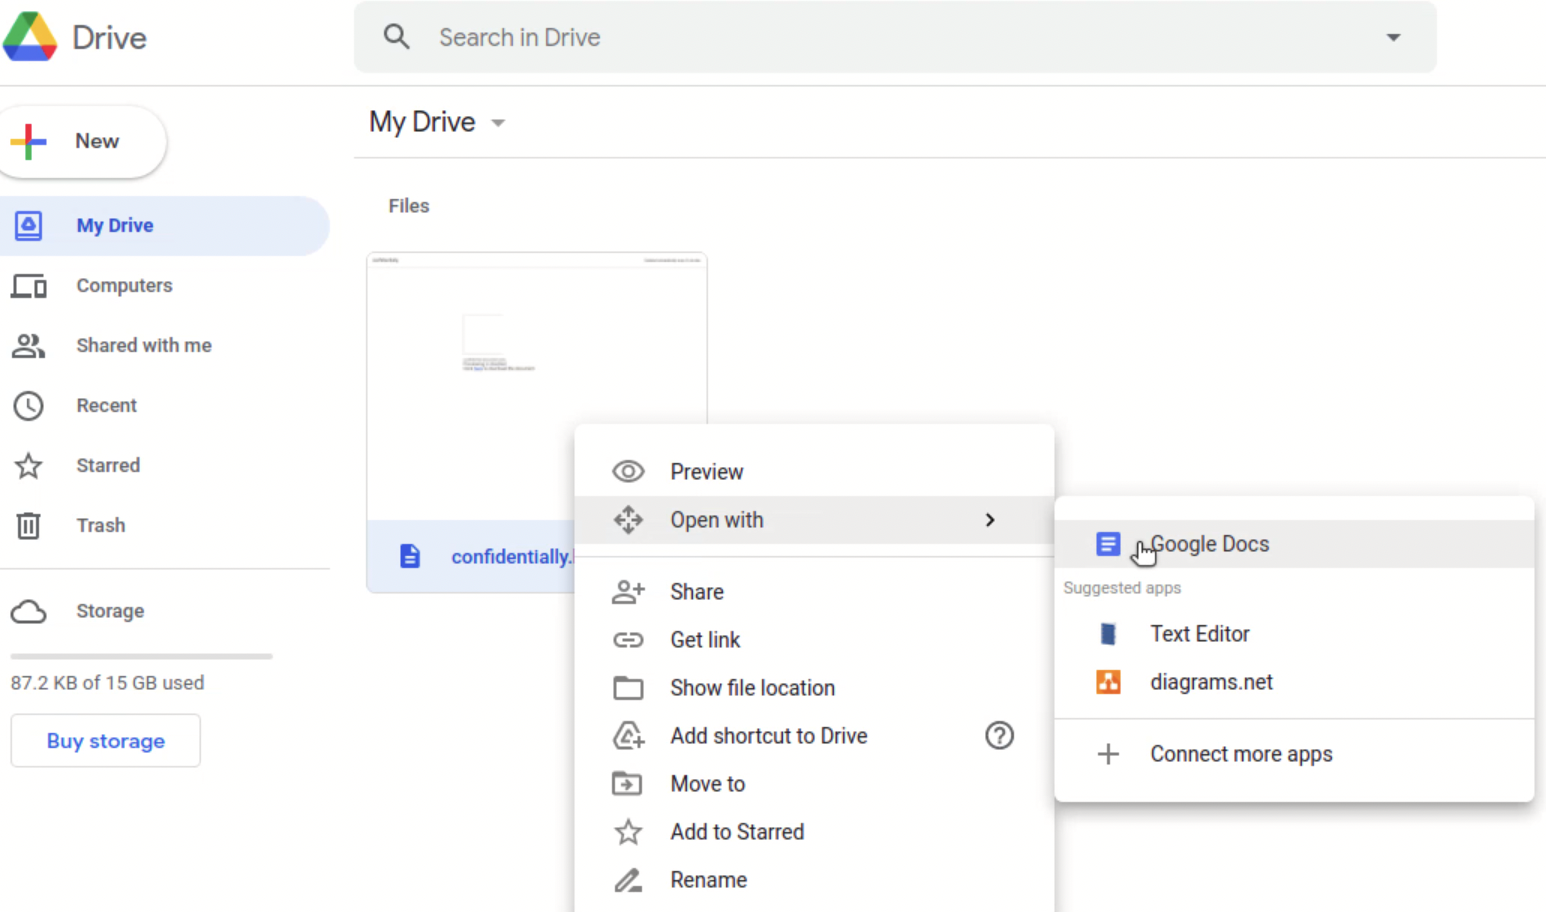The height and width of the screenshot is (912, 1546).
Task: Click the Starred star icon in sidebar
Action: click(x=28, y=466)
